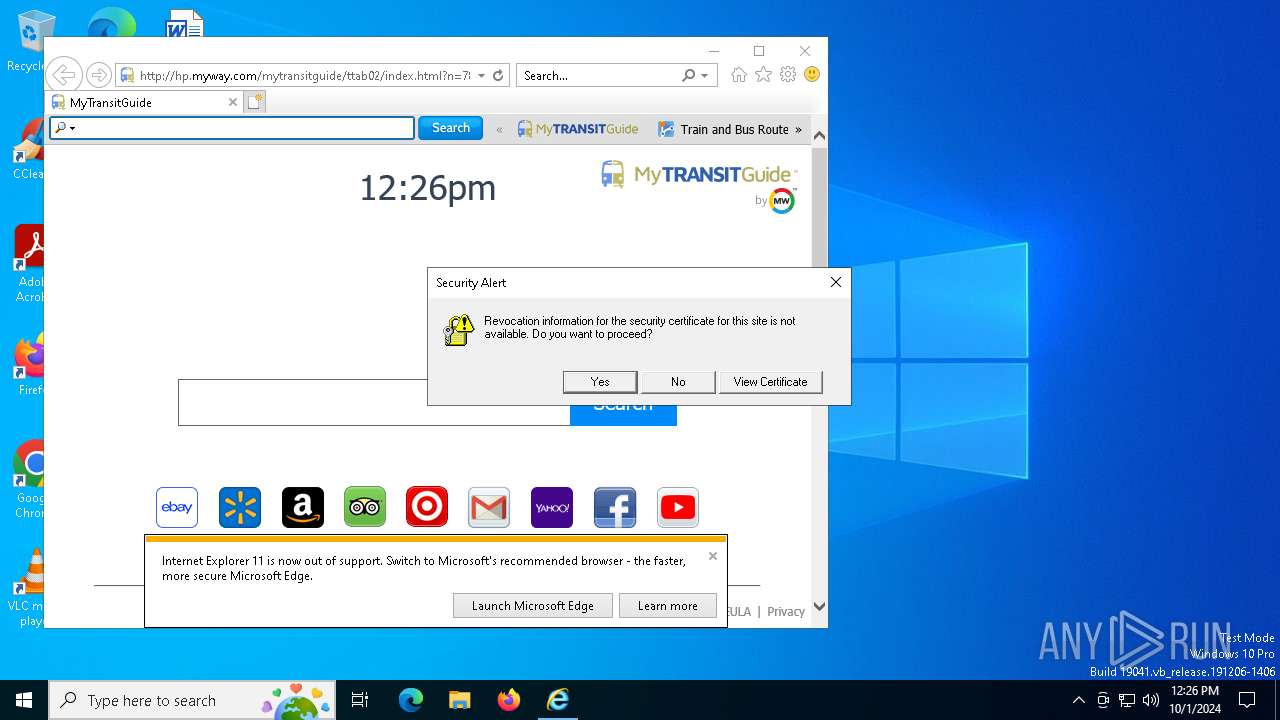The width and height of the screenshot is (1280, 720).
Task: Open the Train and Bus Route toolbar item
Action: (x=724, y=129)
